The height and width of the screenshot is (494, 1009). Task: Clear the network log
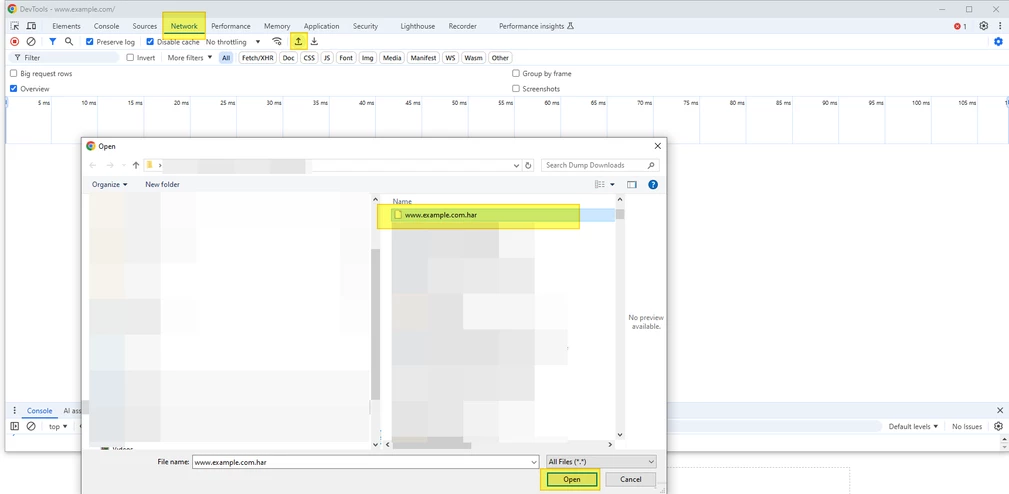click(31, 42)
